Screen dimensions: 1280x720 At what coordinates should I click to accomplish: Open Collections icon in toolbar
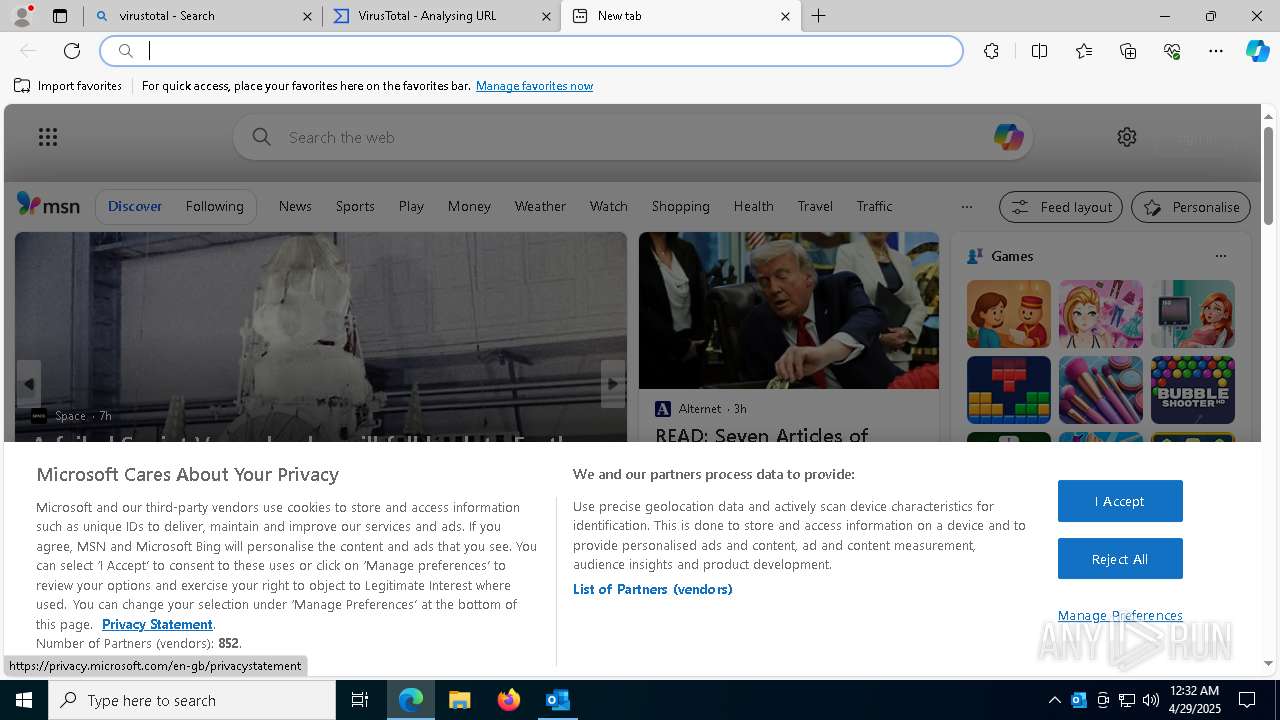click(x=1128, y=51)
